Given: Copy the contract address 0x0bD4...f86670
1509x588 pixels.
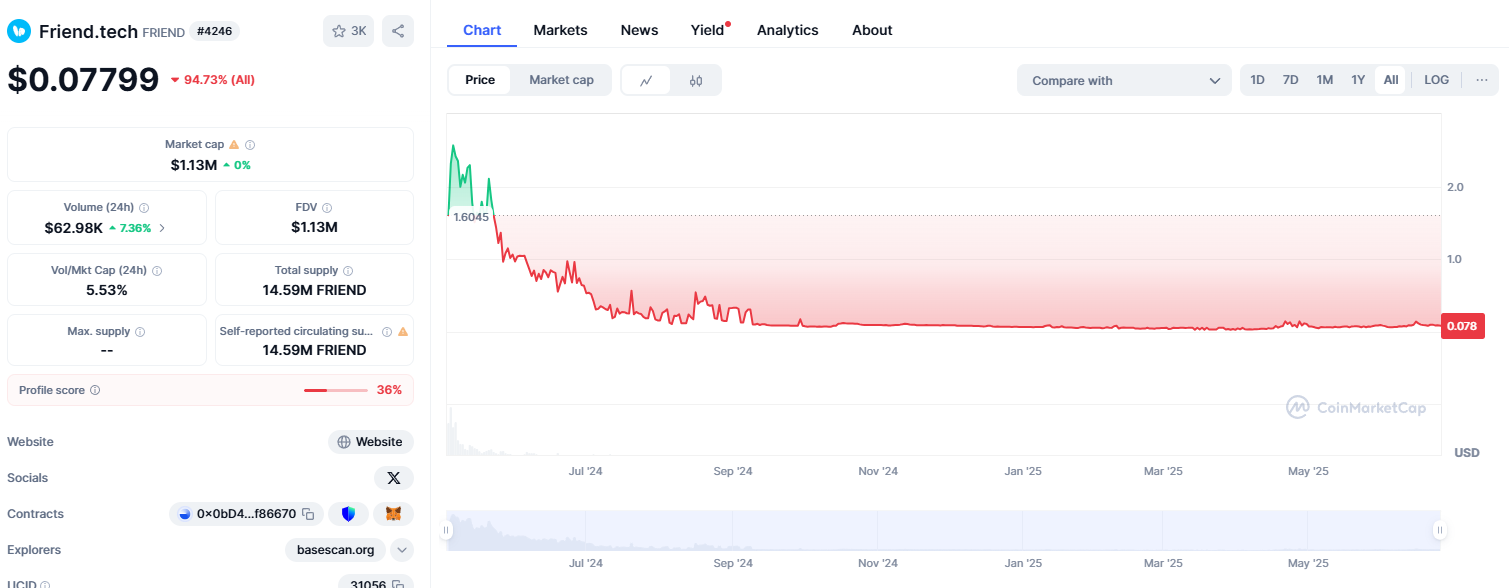Looking at the screenshot, I should click(x=308, y=514).
